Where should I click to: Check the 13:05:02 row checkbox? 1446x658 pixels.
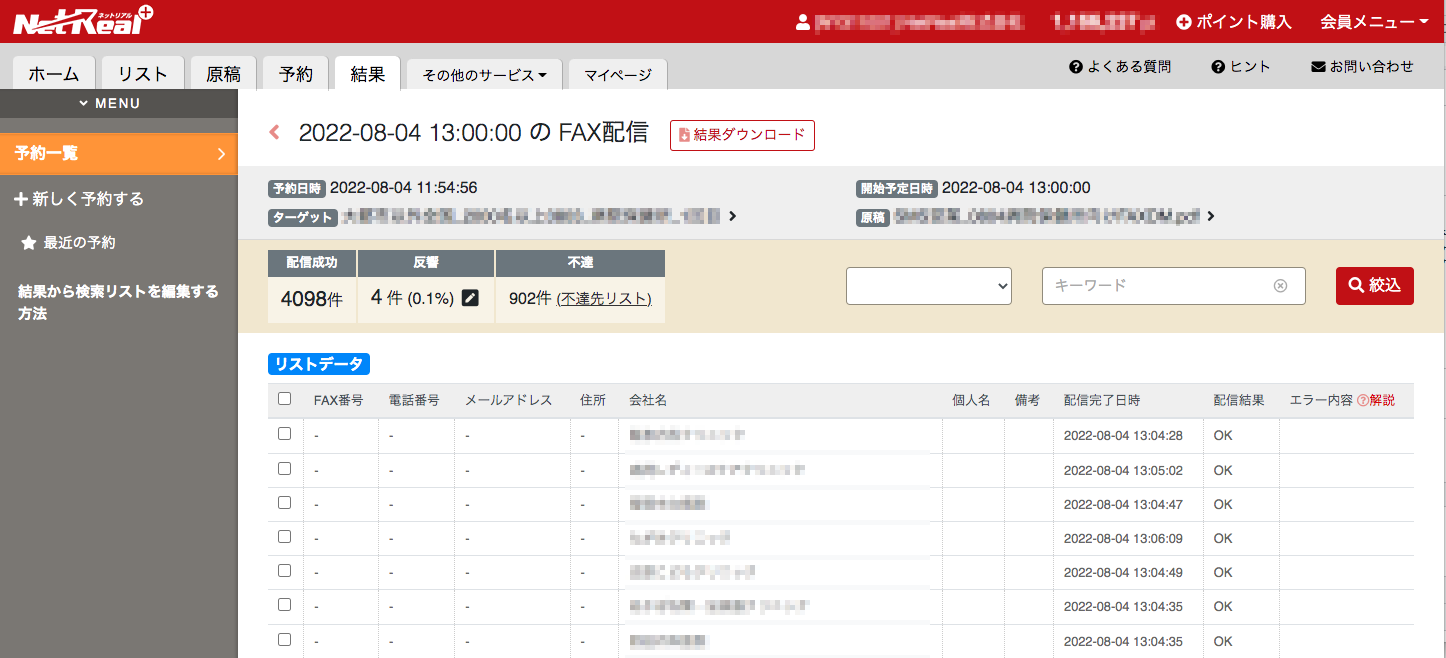pos(285,468)
